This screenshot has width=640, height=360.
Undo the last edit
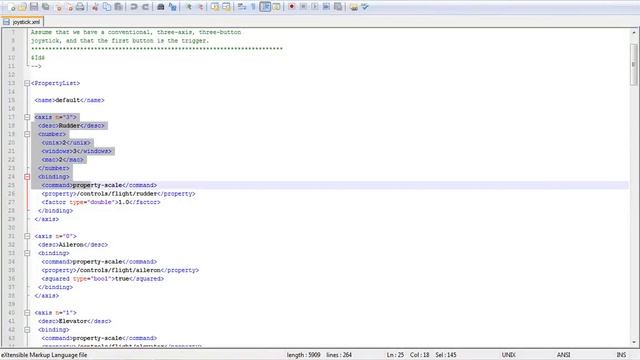point(133,7)
